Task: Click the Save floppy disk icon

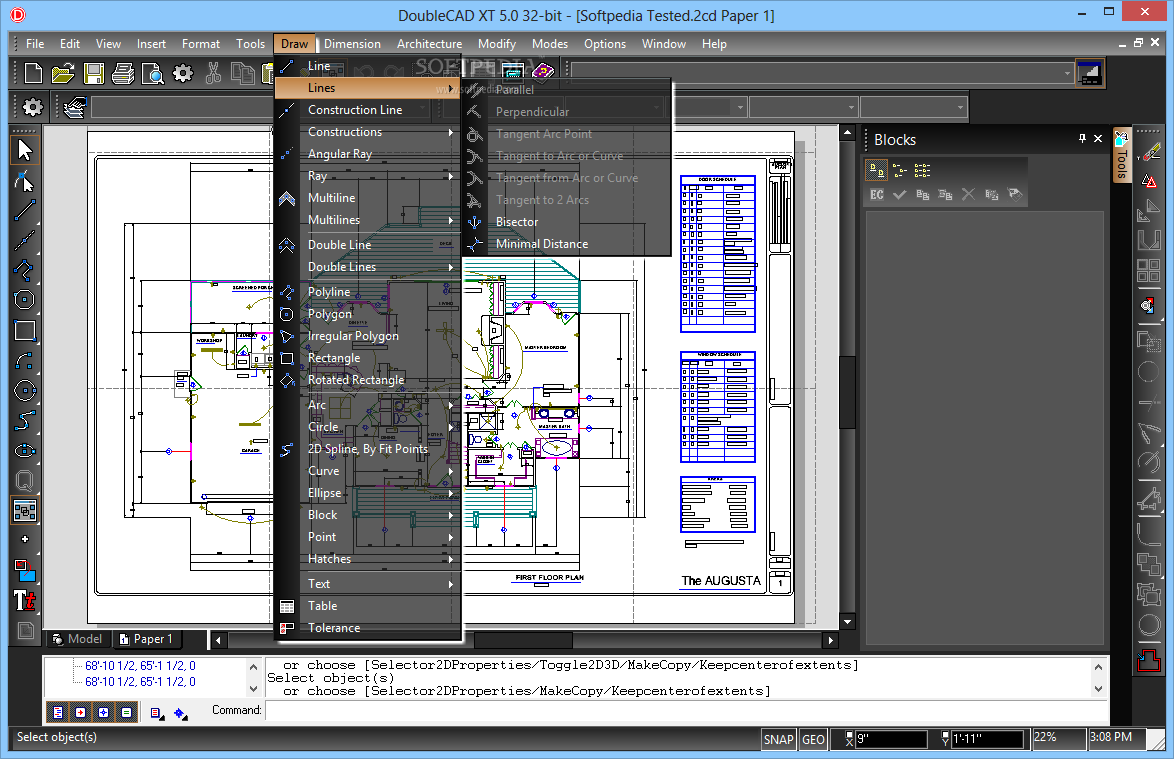Action: pyautogui.click(x=94, y=73)
